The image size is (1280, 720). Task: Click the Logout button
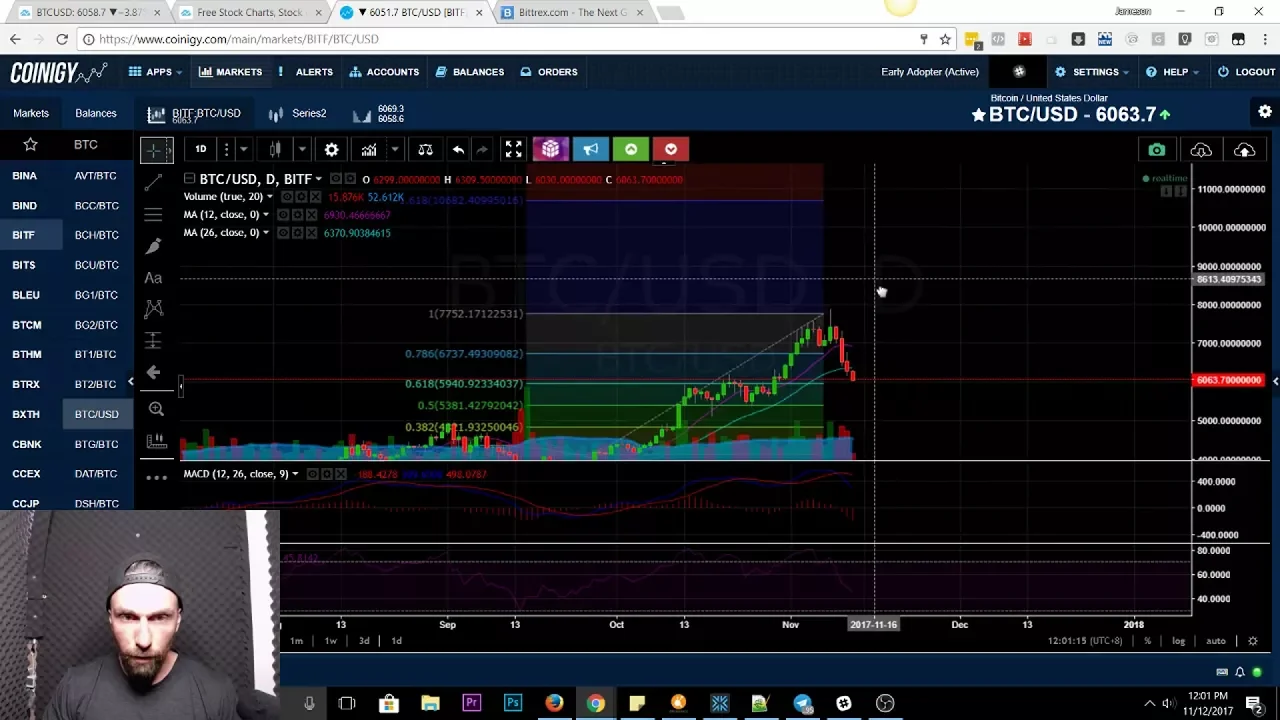point(1246,72)
